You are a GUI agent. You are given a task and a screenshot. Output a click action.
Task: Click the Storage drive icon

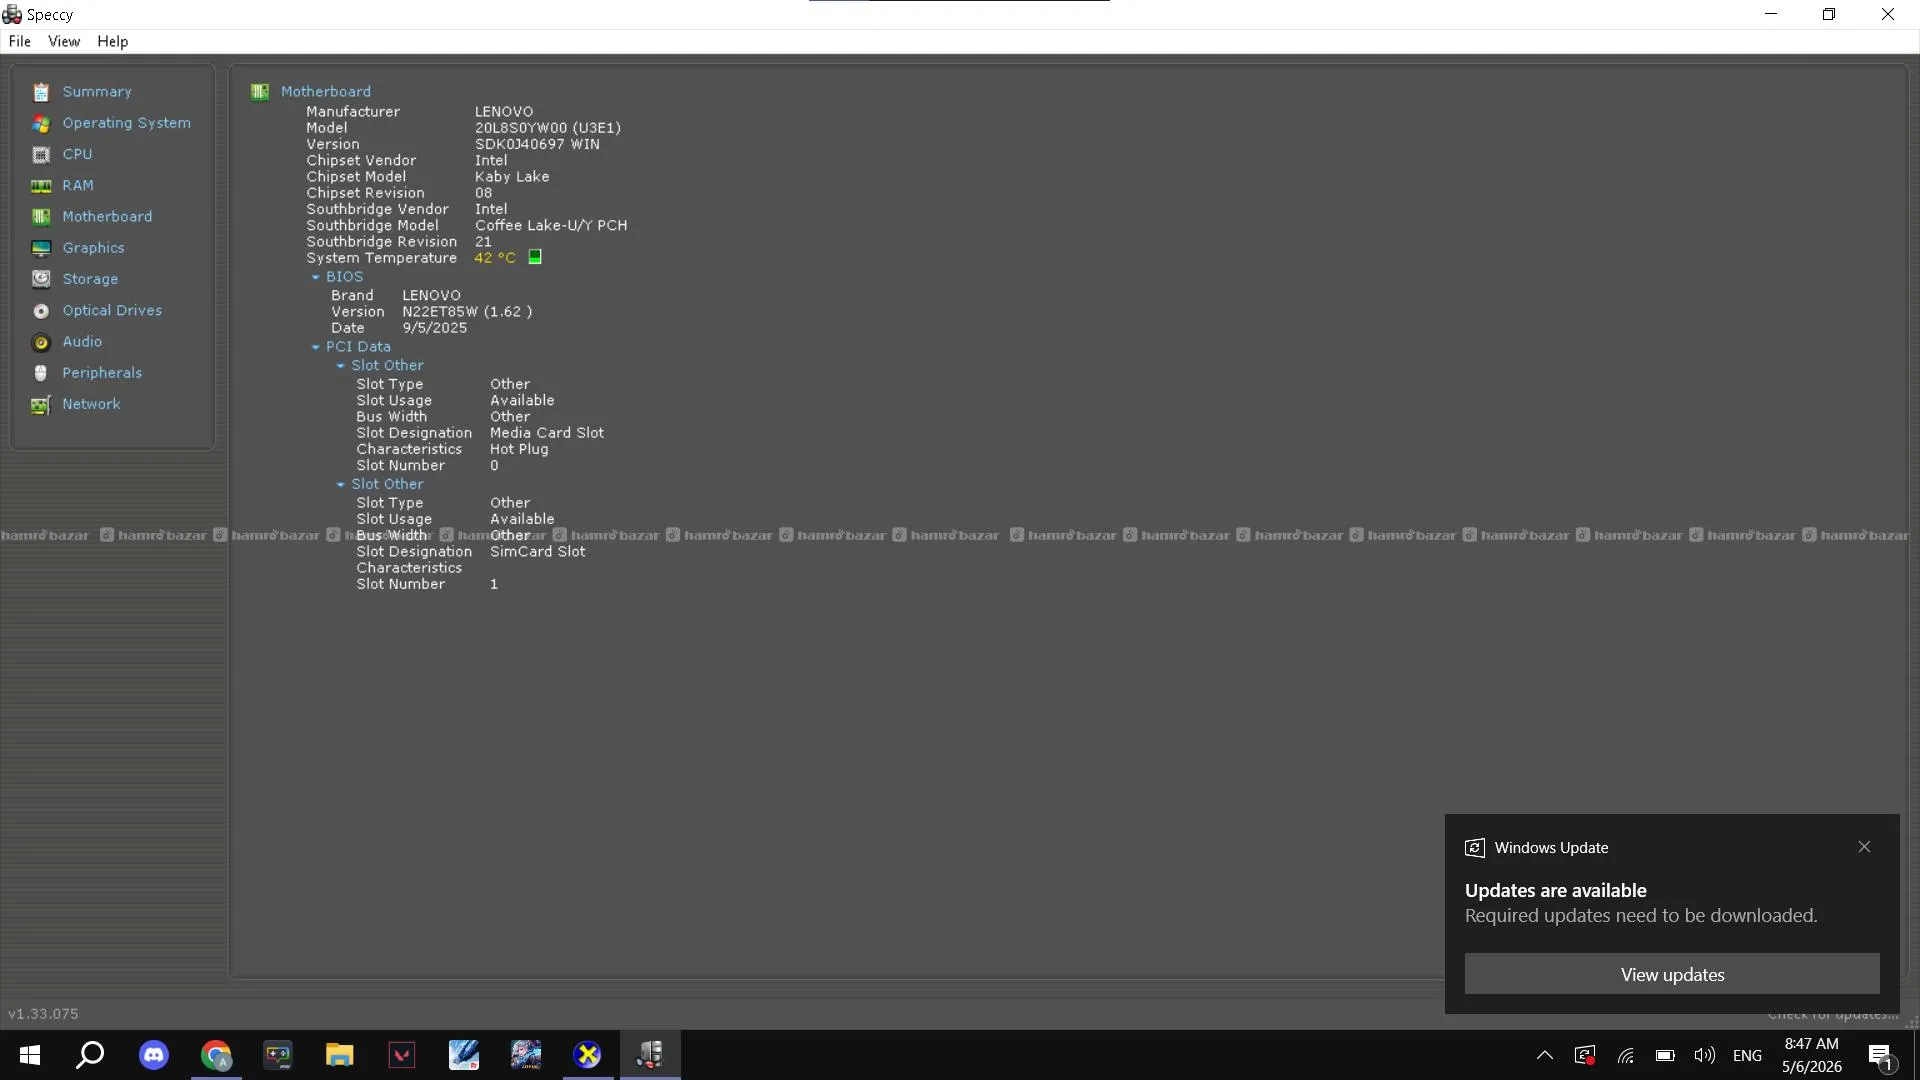[41, 279]
